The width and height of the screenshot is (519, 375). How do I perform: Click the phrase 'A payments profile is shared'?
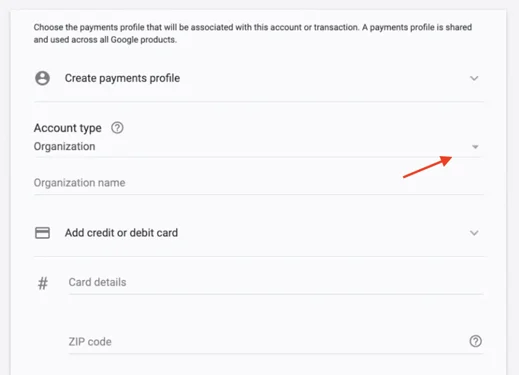click(x=417, y=27)
